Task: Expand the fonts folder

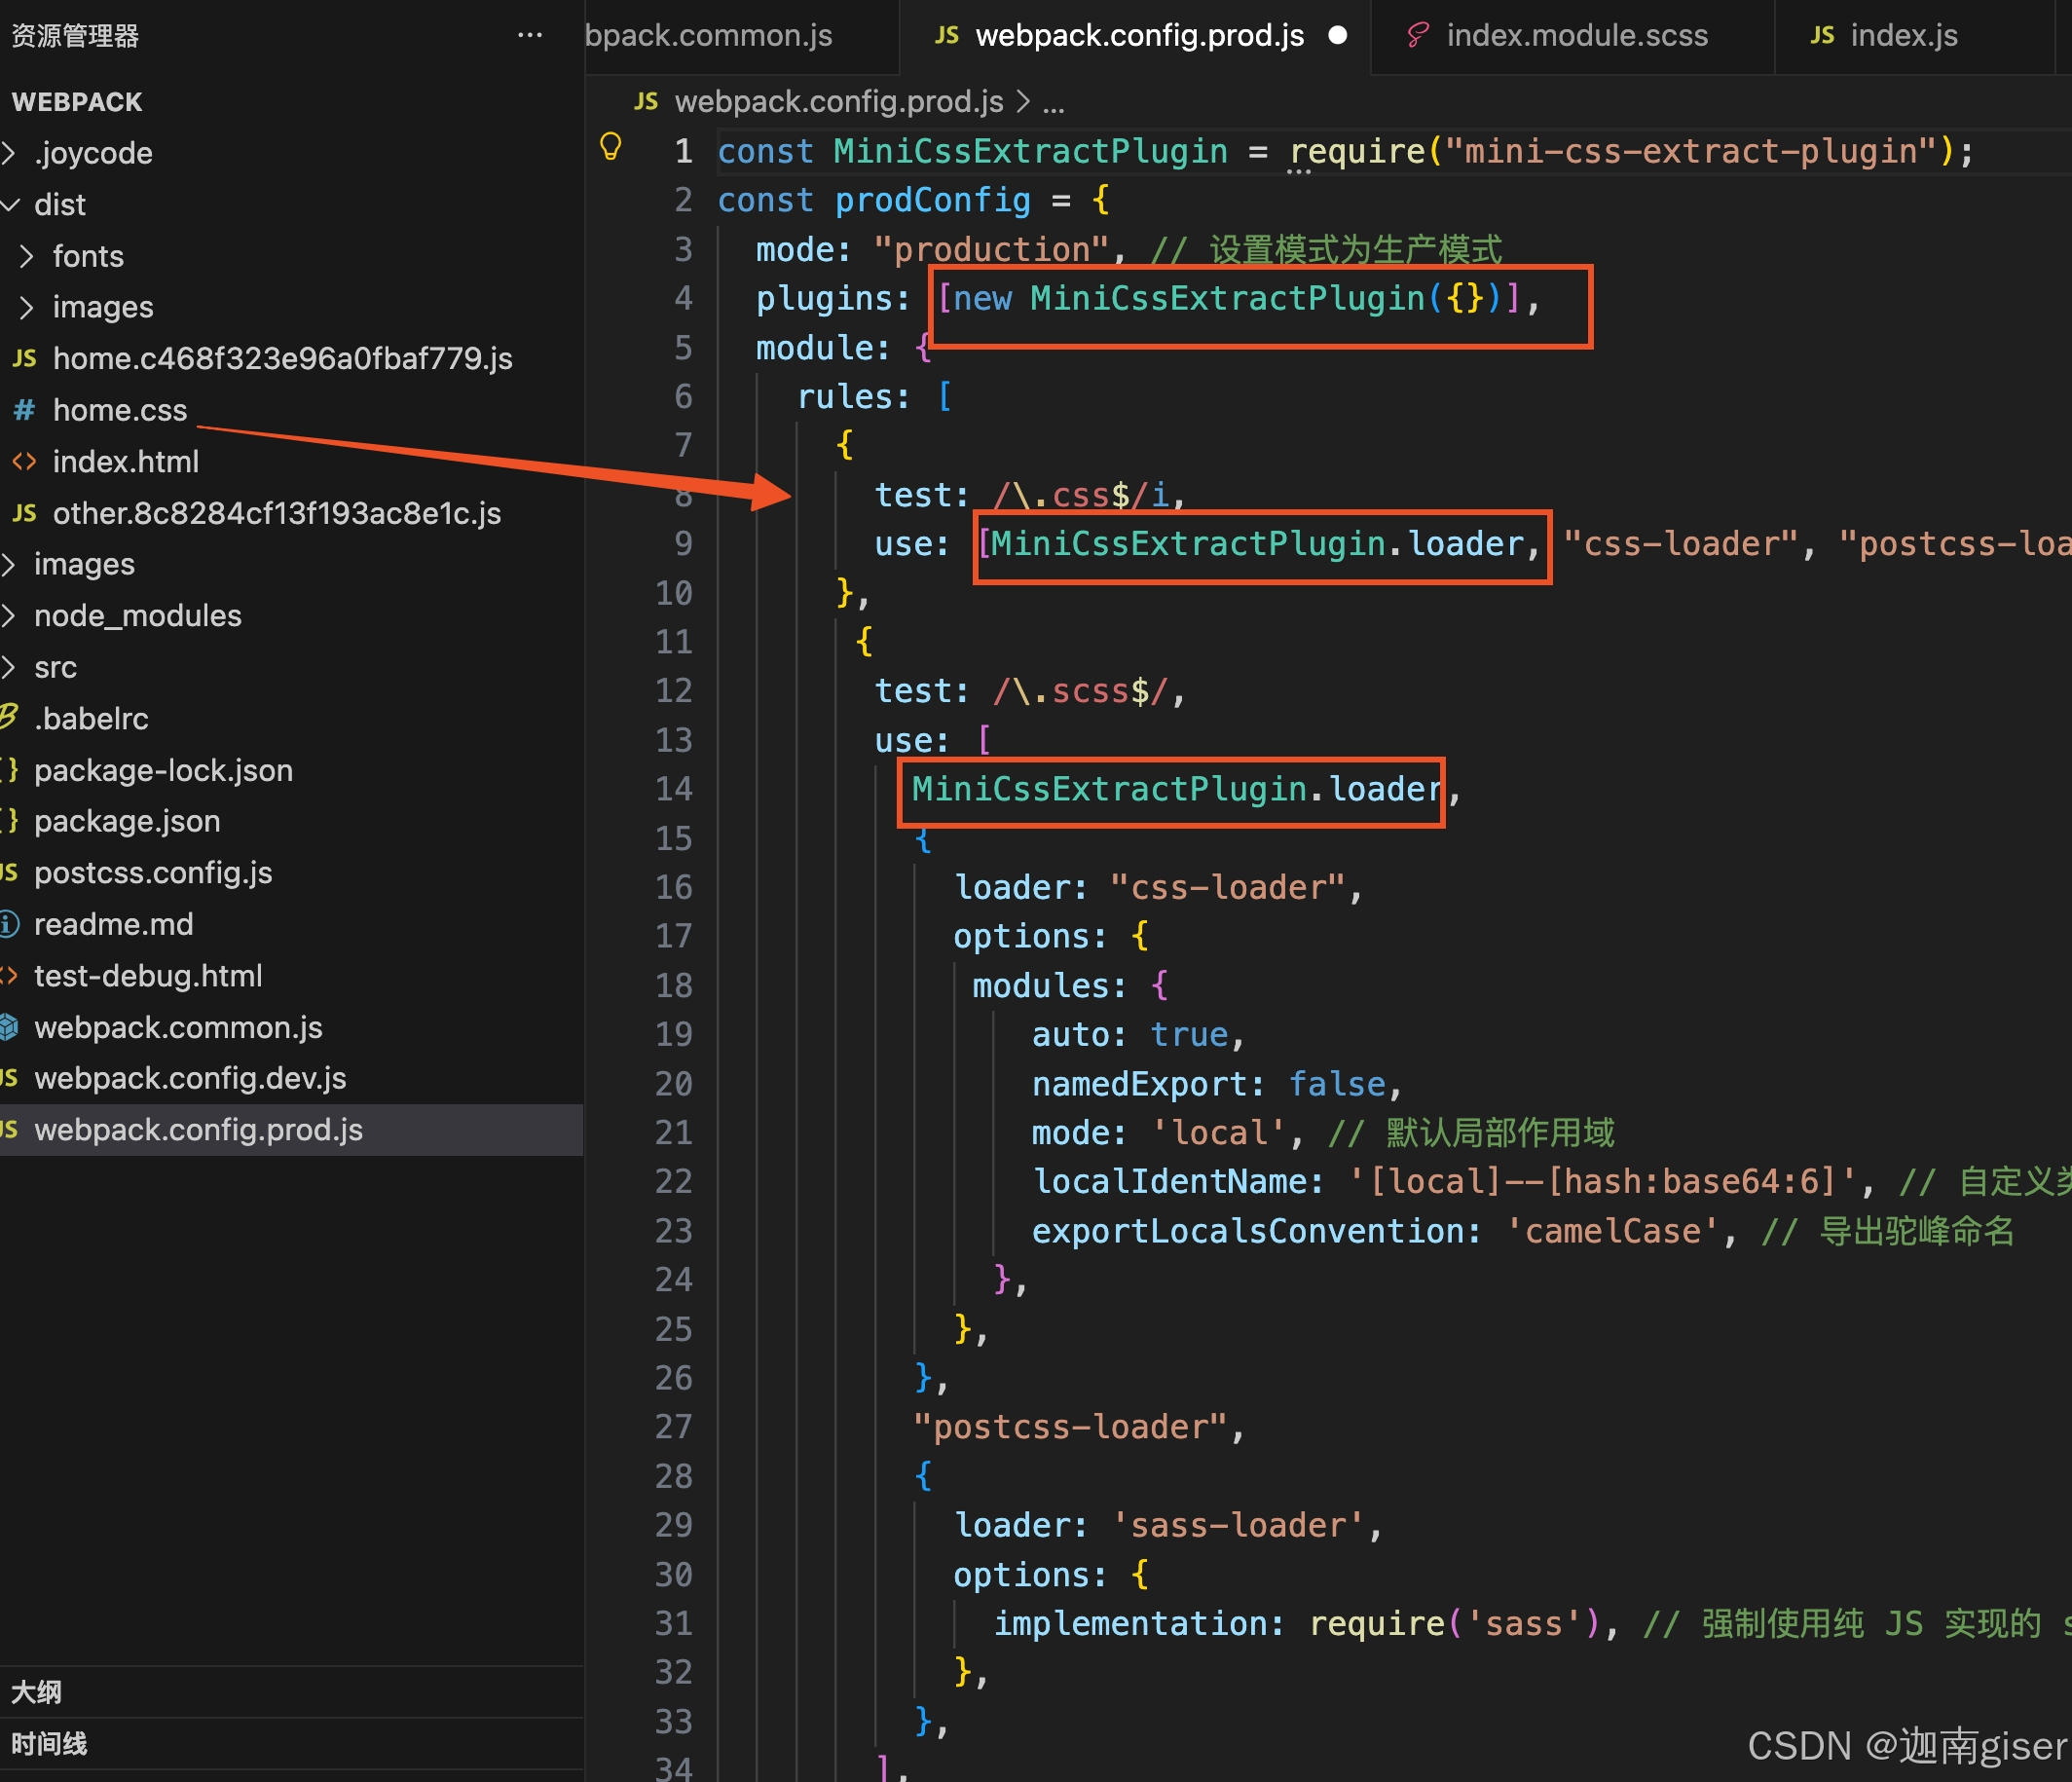Action: coord(88,257)
